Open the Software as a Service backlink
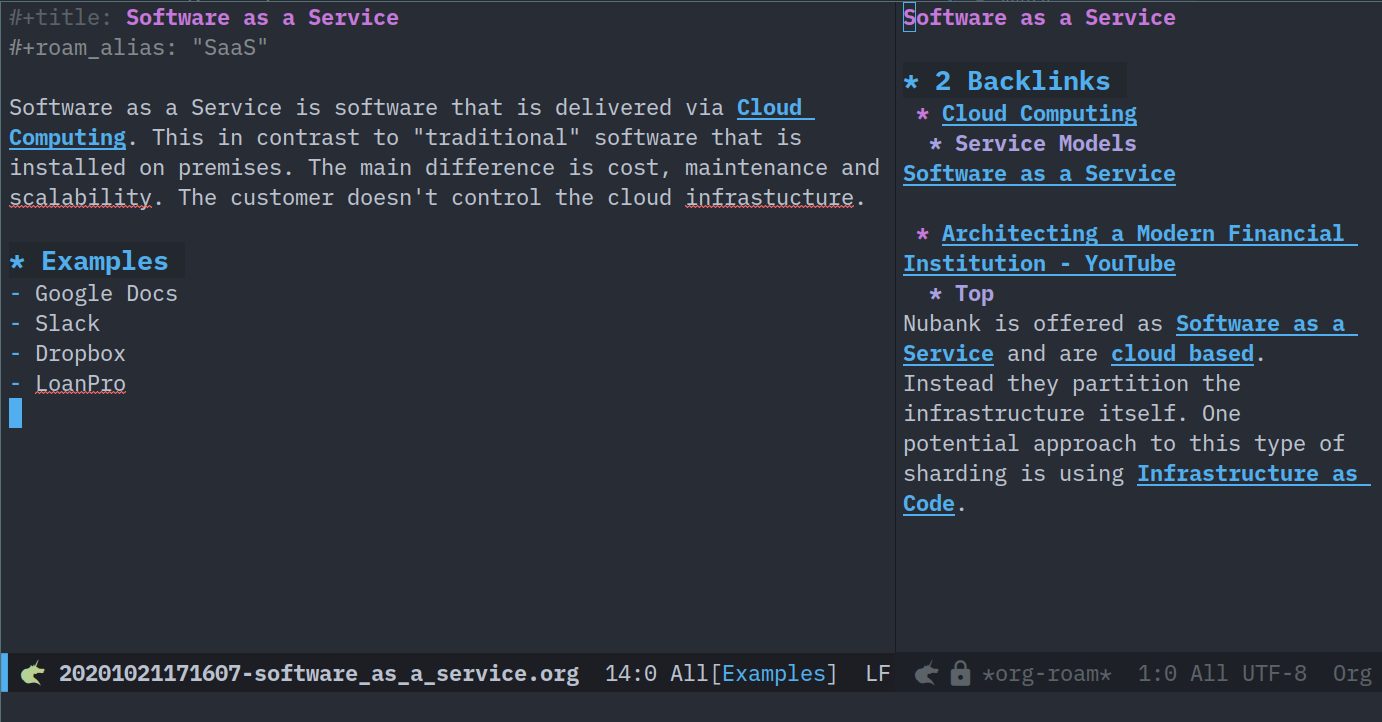1382x722 pixels. point(1038,173)
